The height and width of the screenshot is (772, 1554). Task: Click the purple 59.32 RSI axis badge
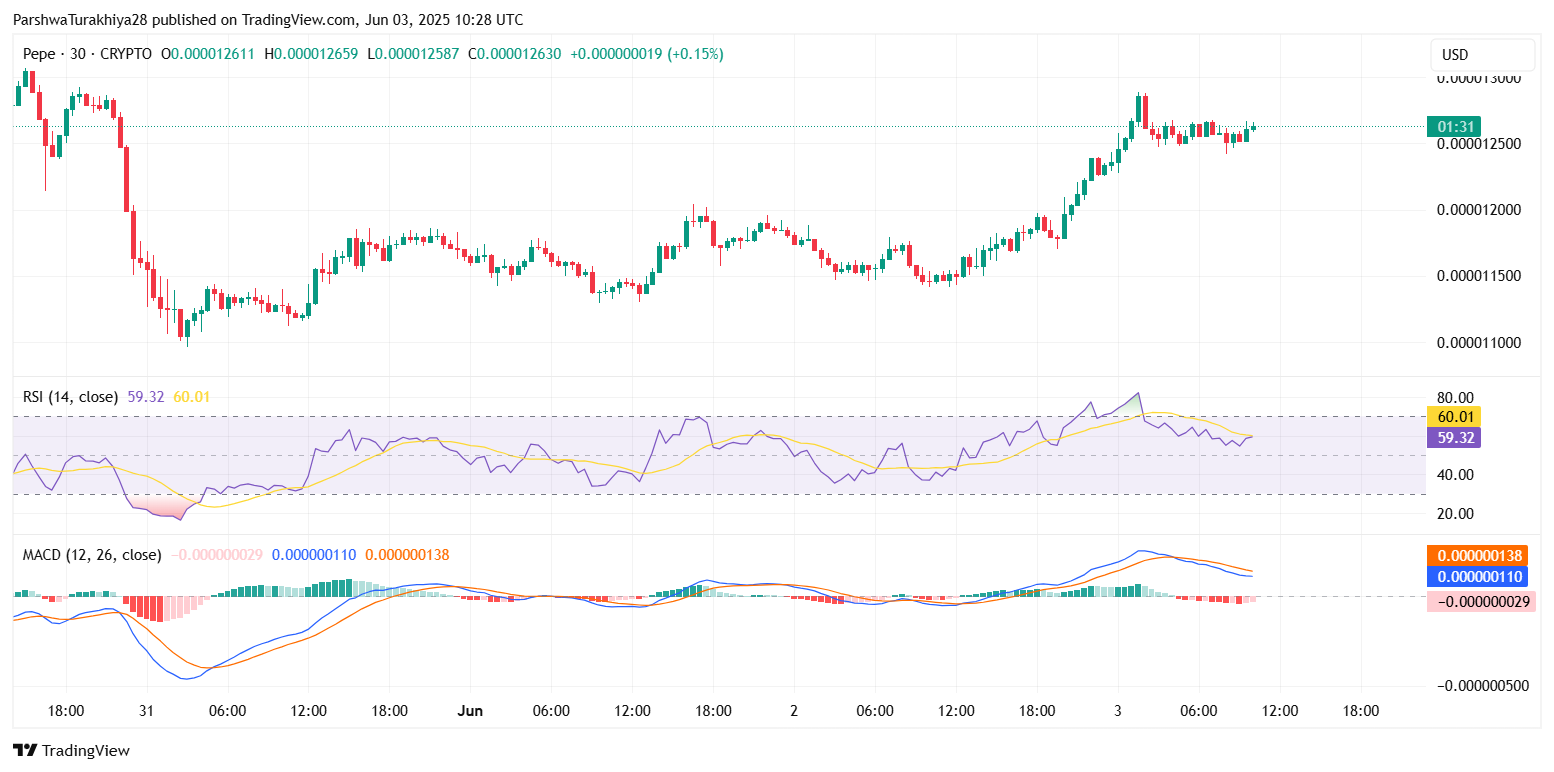1454,438
